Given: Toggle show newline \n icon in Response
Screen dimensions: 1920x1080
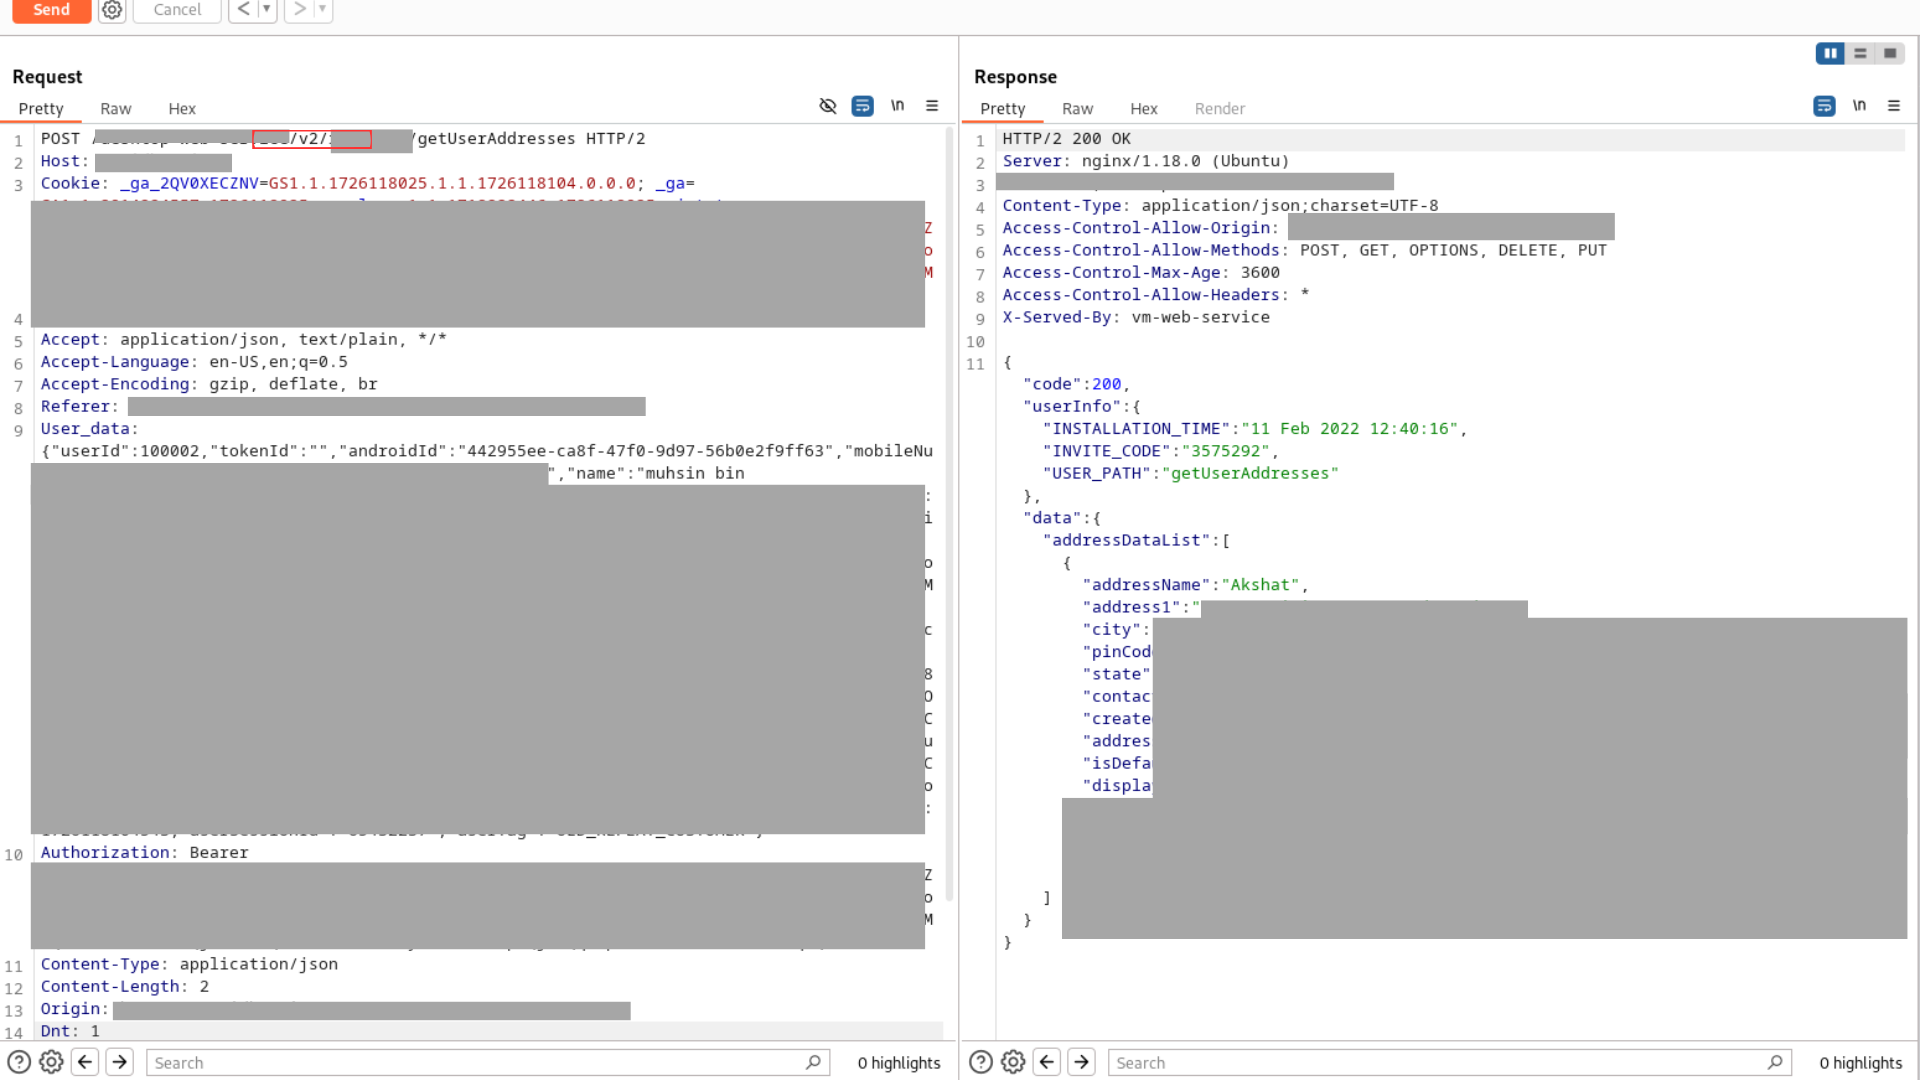Looking at the screenshot, I should coord(1859,105).
